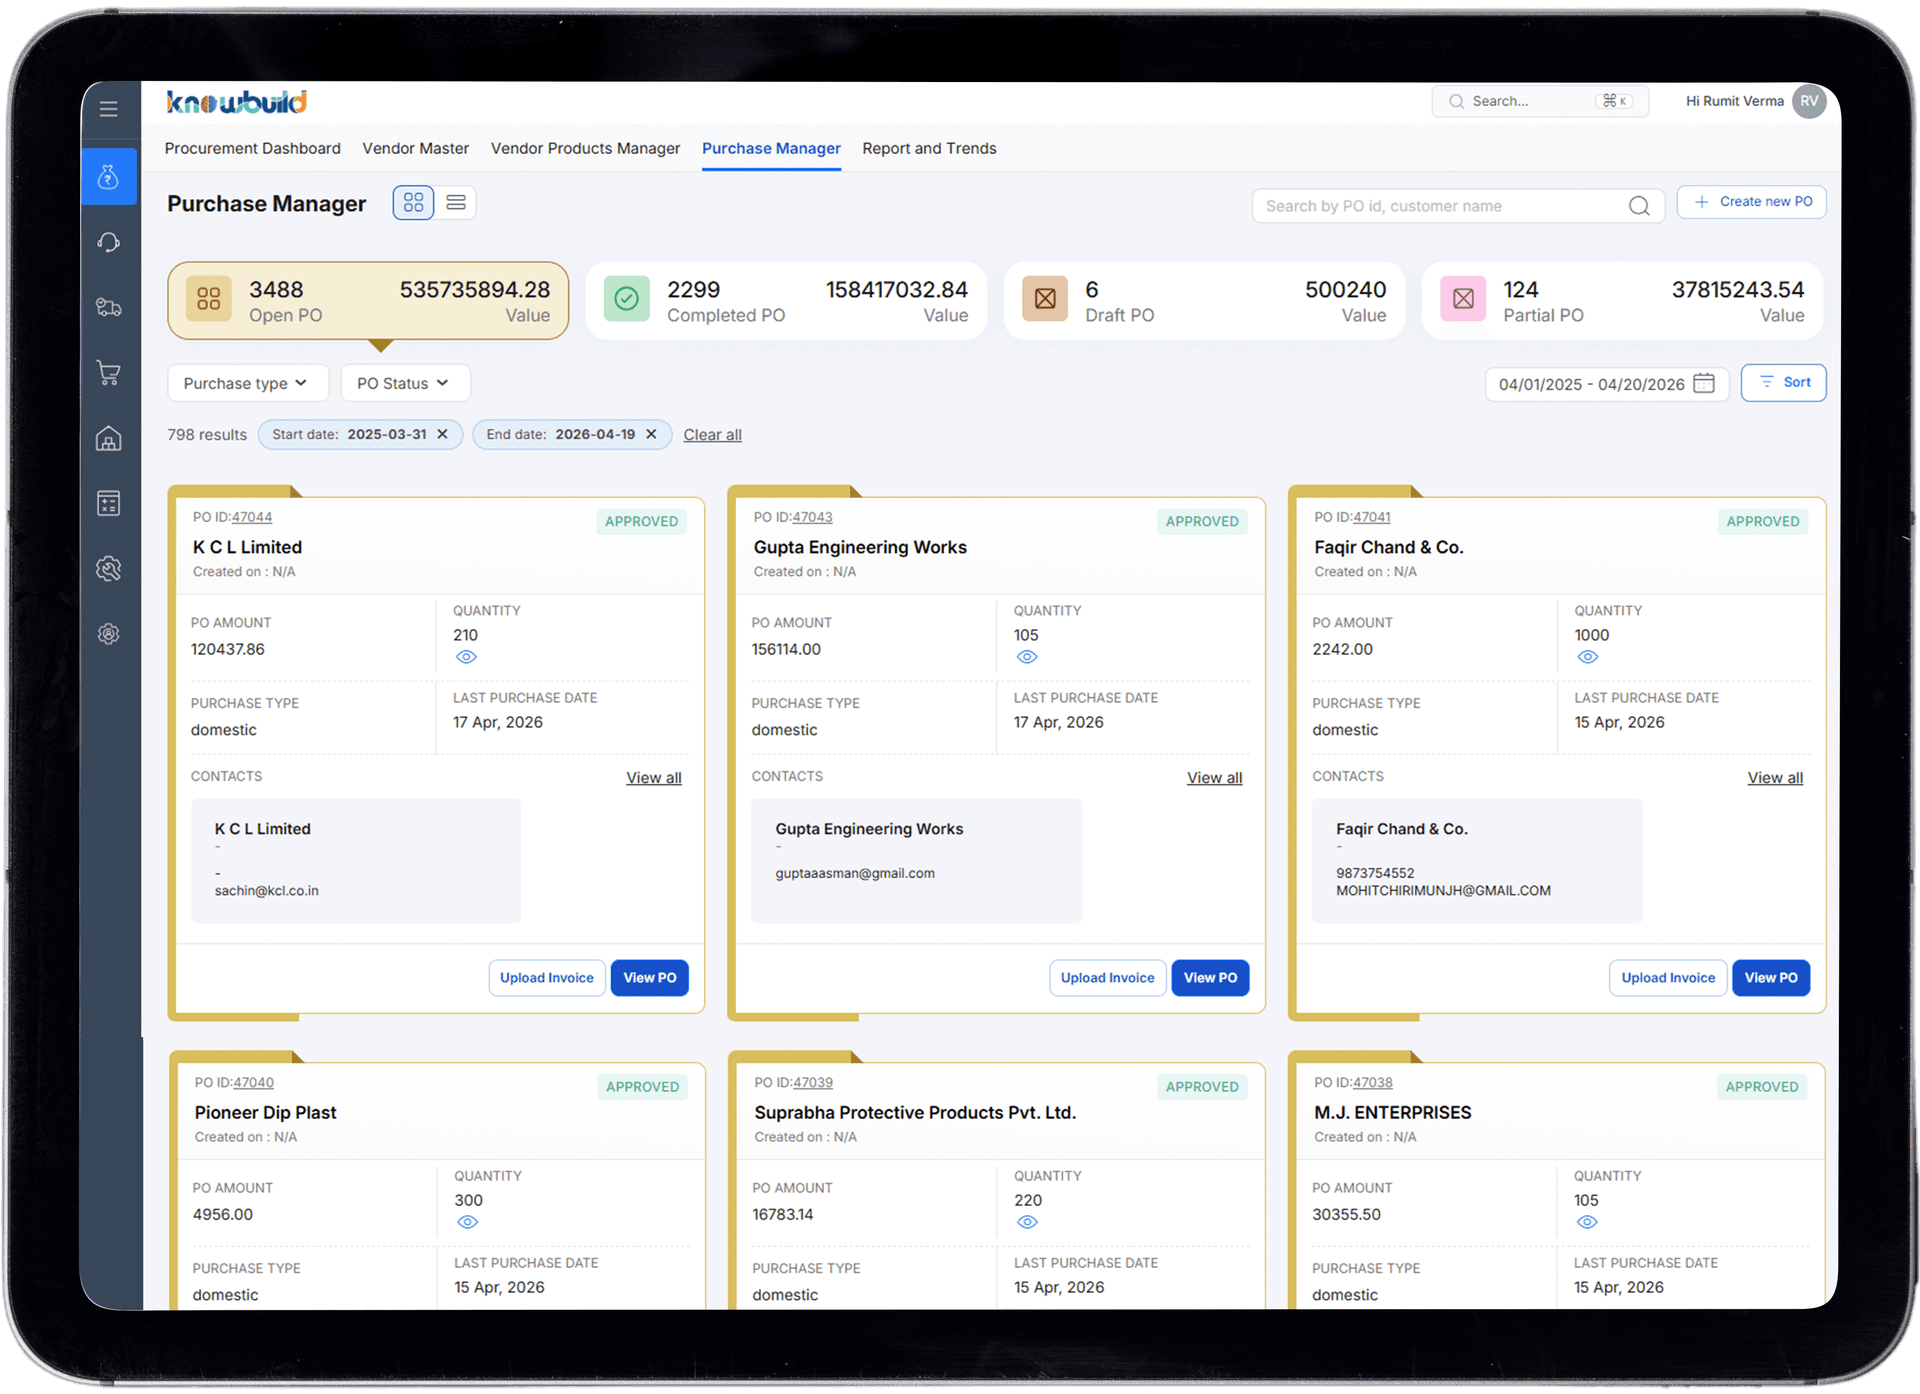Open the gear settings sidebar icon
Screen dimensions: 1920x1394
pyautogui.click(x=109, y=634)
